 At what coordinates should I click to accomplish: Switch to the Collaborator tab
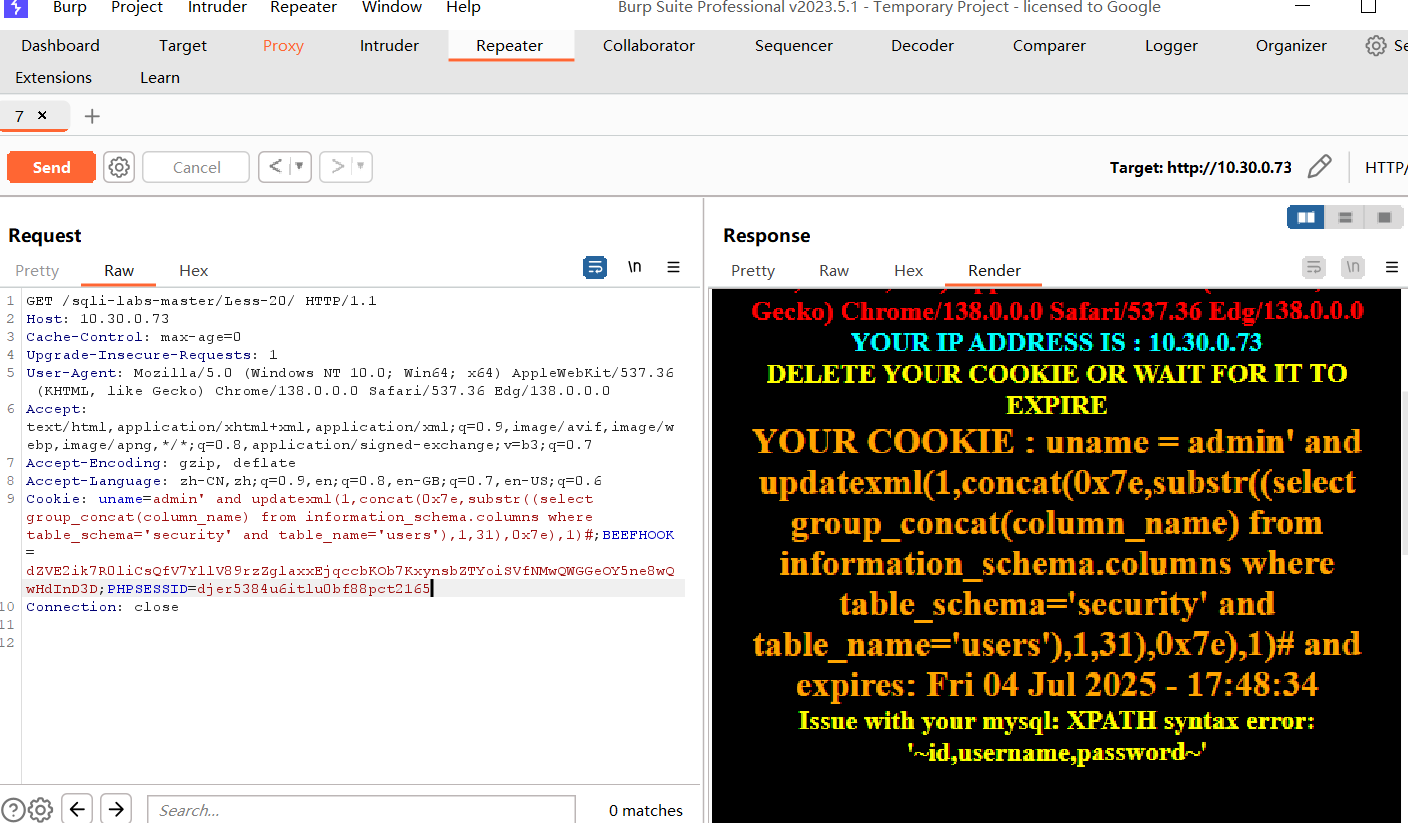[x=649, y=46]
